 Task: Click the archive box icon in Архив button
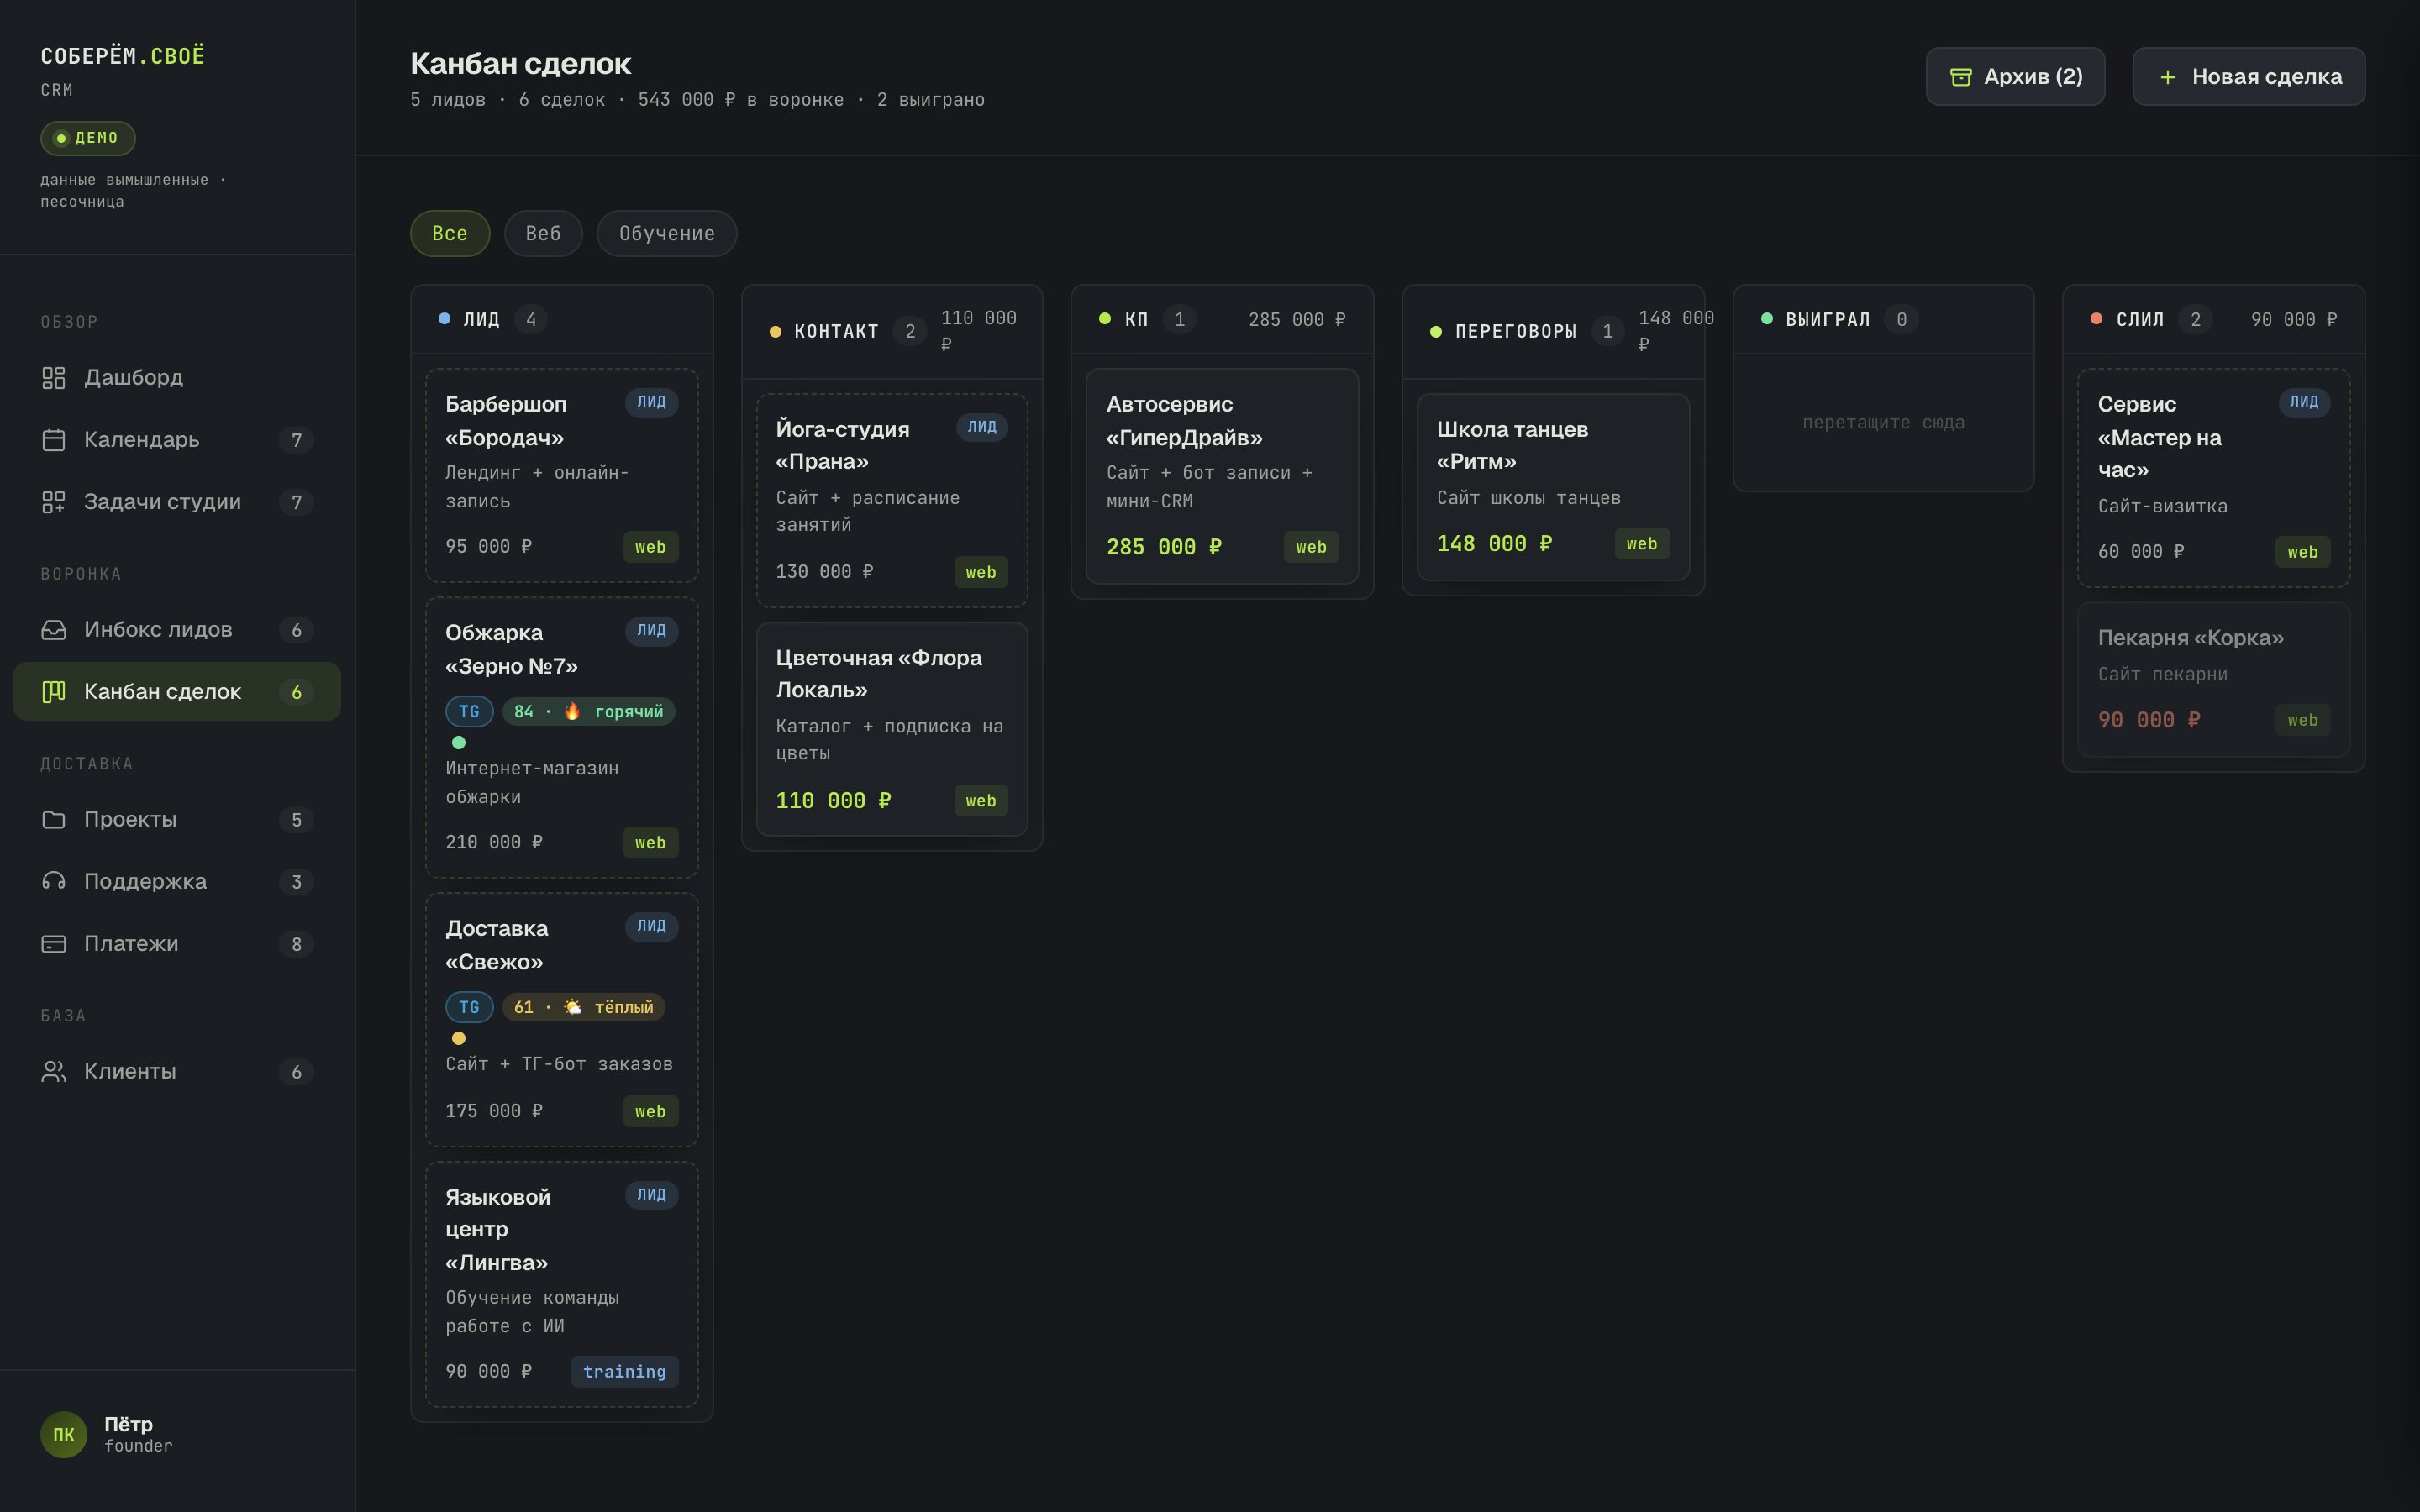1960,77
